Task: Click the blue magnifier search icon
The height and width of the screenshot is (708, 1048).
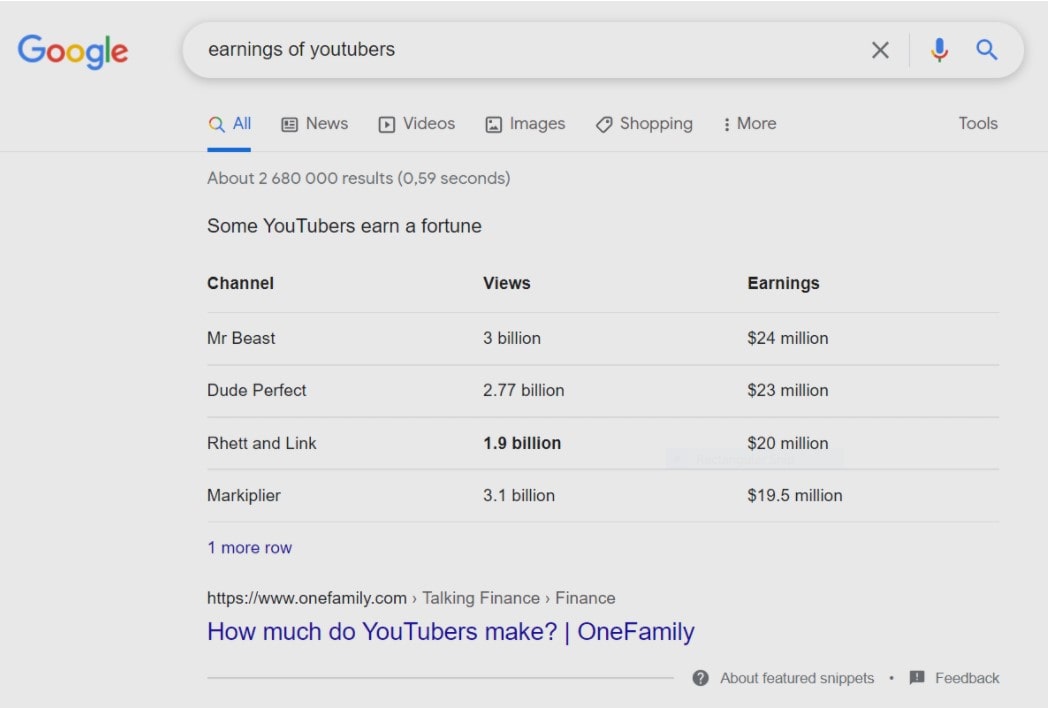Action: pyautogui.click(x=987, y=50)
